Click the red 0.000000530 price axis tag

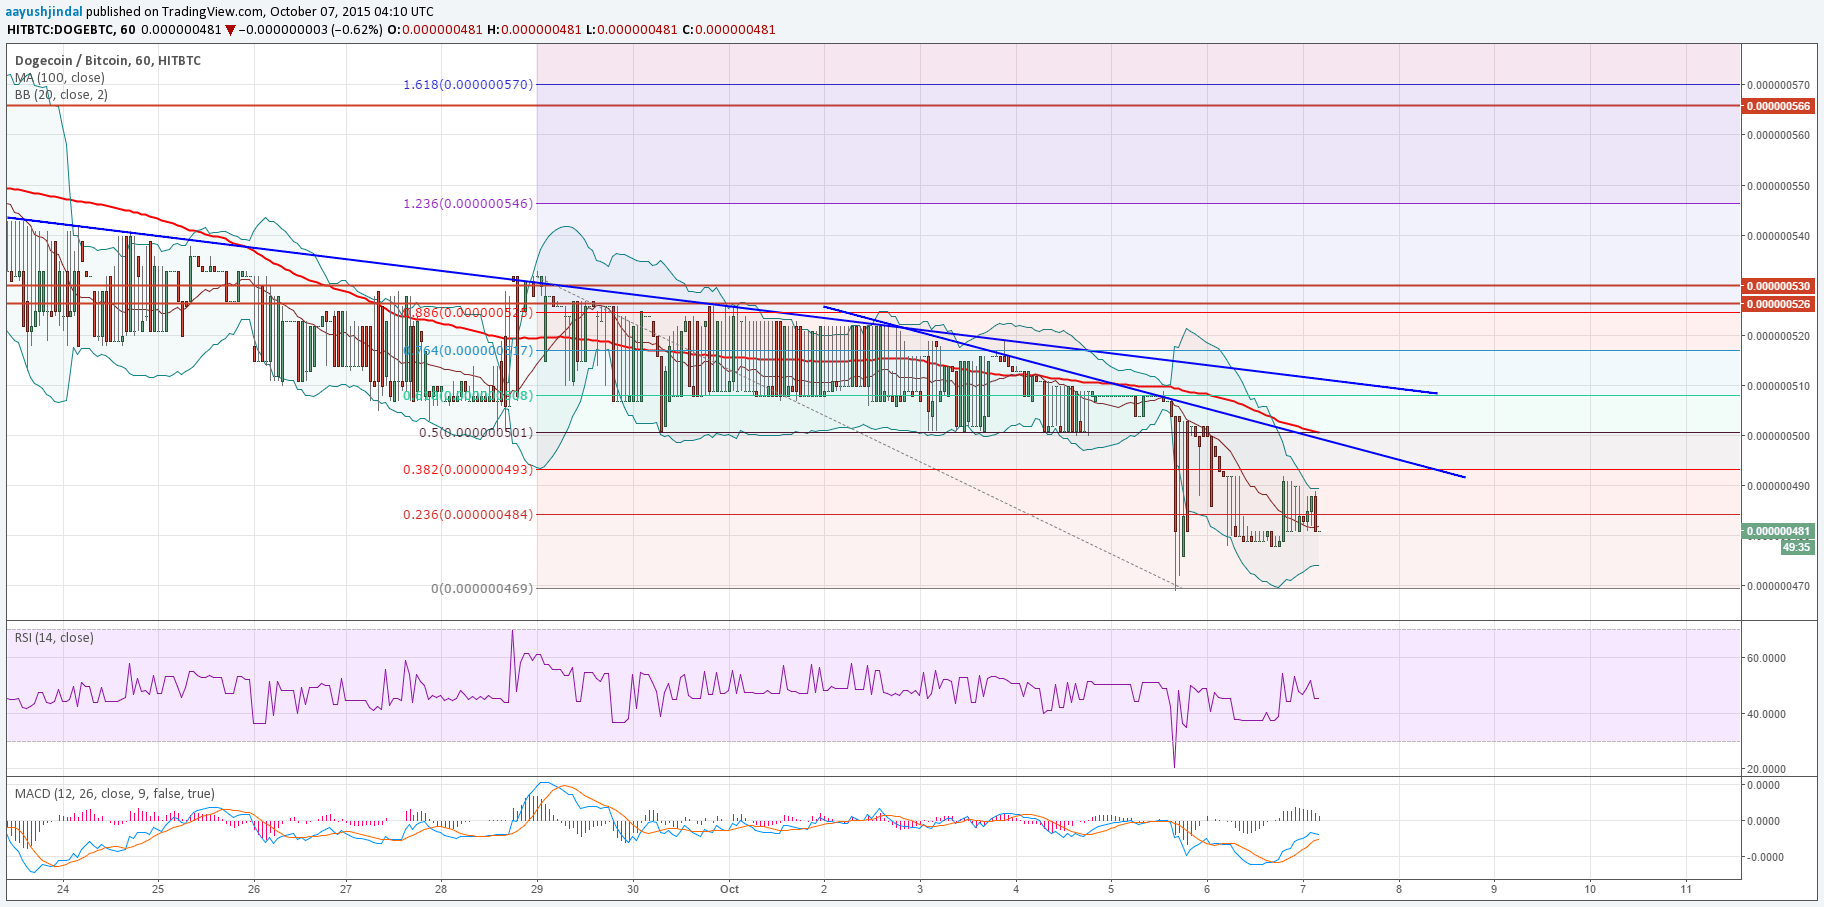[x=1778, y=286]
